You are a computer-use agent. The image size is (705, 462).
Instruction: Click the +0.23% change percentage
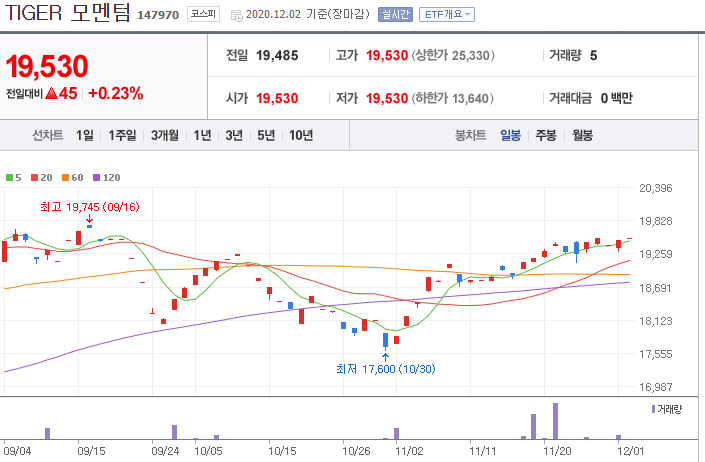click(x=116, y=93)
